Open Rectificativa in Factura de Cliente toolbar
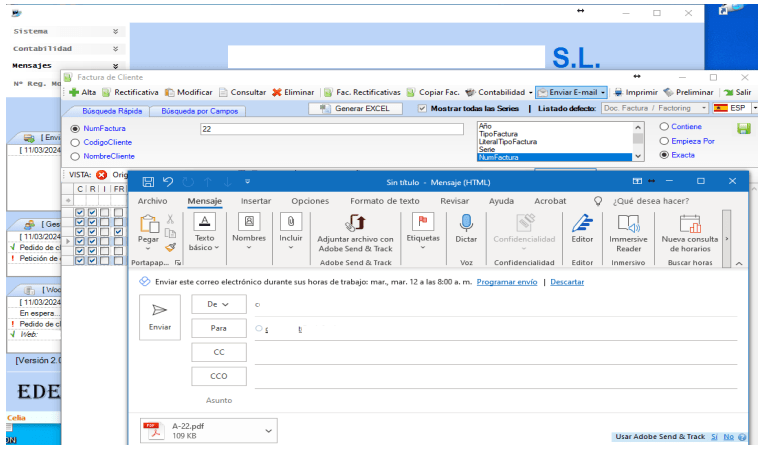764x452 pixels. click(131, 92)
